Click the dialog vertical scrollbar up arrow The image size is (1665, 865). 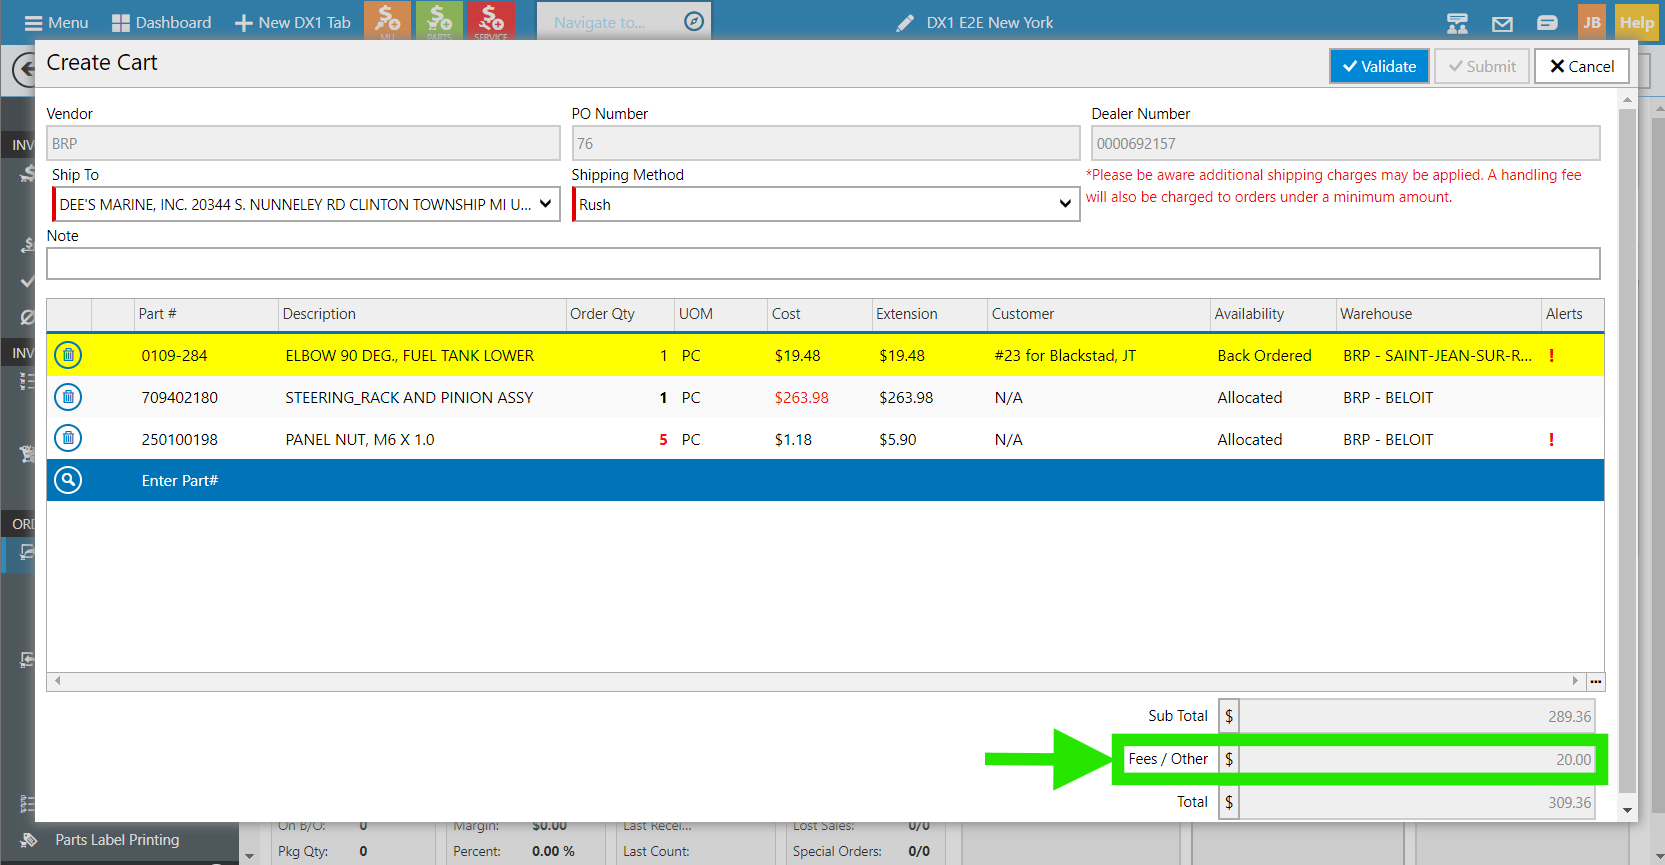pos(1627,99)
